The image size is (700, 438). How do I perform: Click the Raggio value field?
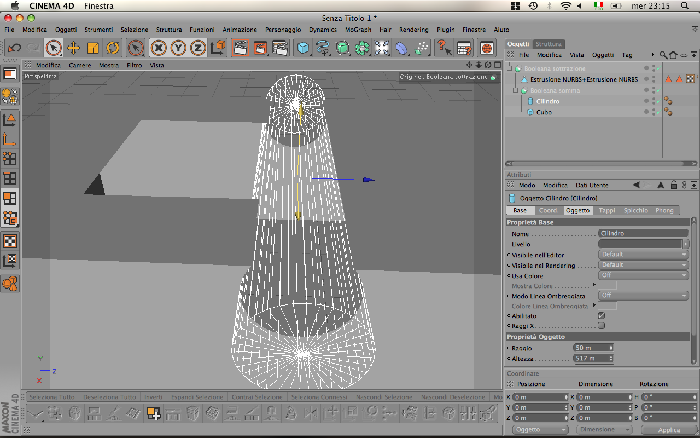tap(593, 347)
